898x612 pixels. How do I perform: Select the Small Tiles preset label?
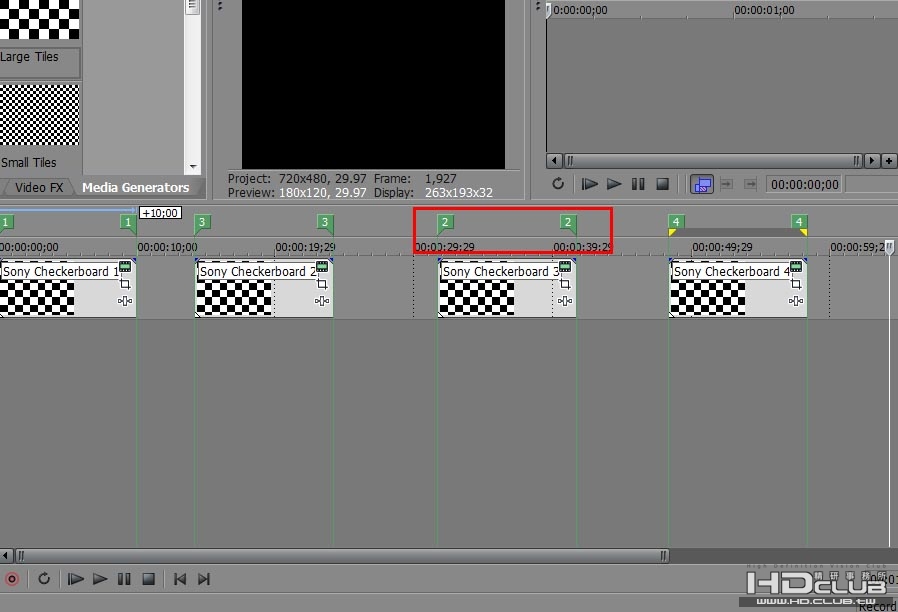point(29,163)
